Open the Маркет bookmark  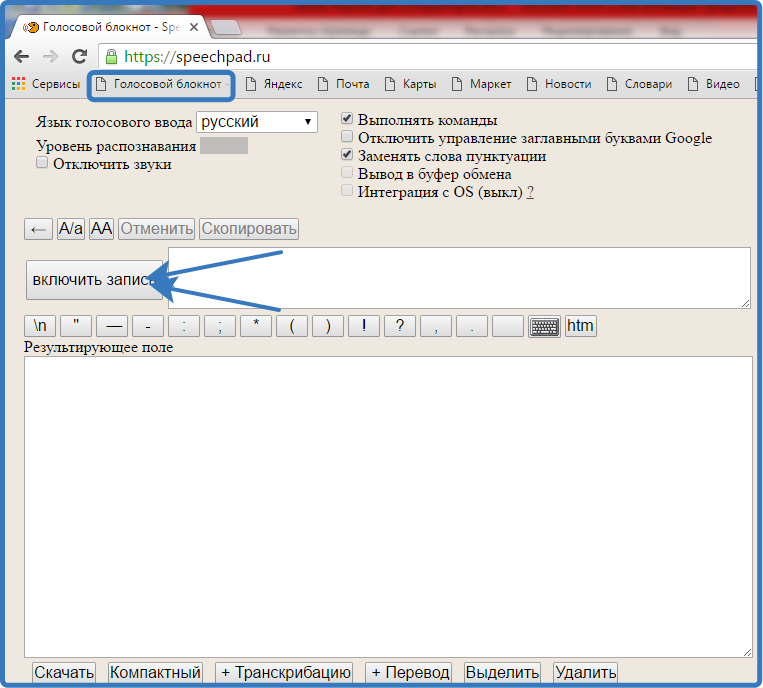(x=481, y=84)
